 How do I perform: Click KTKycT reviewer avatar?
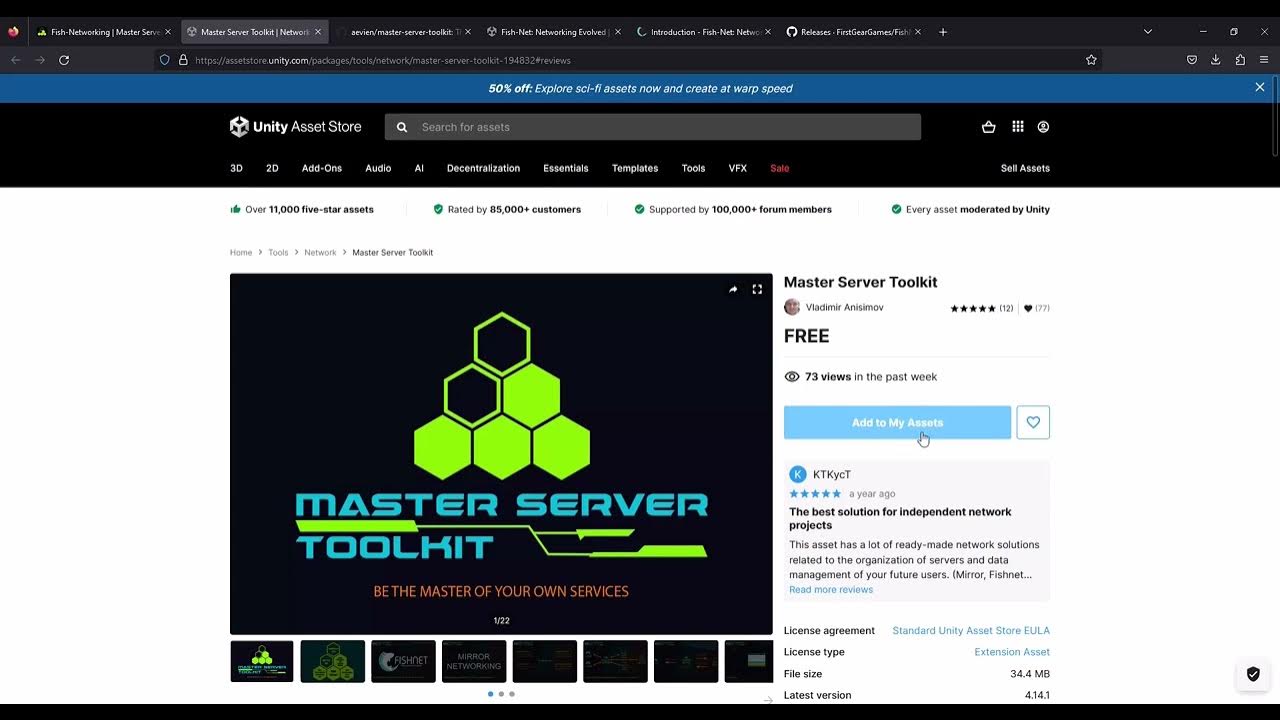click(x=798, y=474)
